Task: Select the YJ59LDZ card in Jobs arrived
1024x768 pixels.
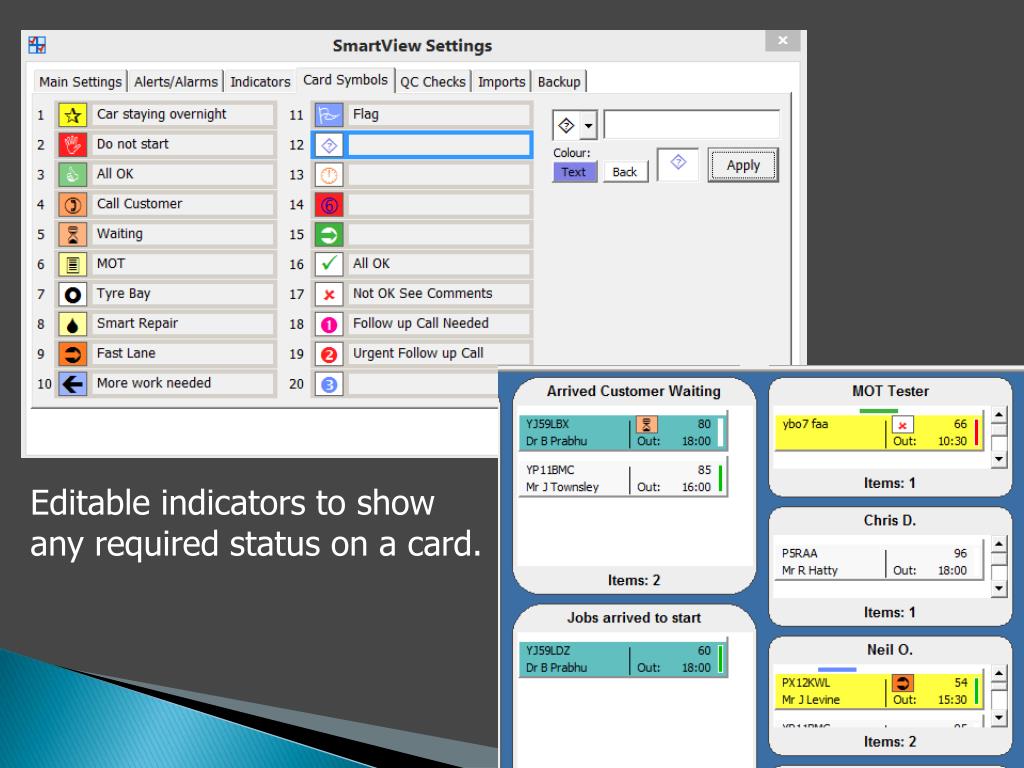Action: click(x=623, y=659)
